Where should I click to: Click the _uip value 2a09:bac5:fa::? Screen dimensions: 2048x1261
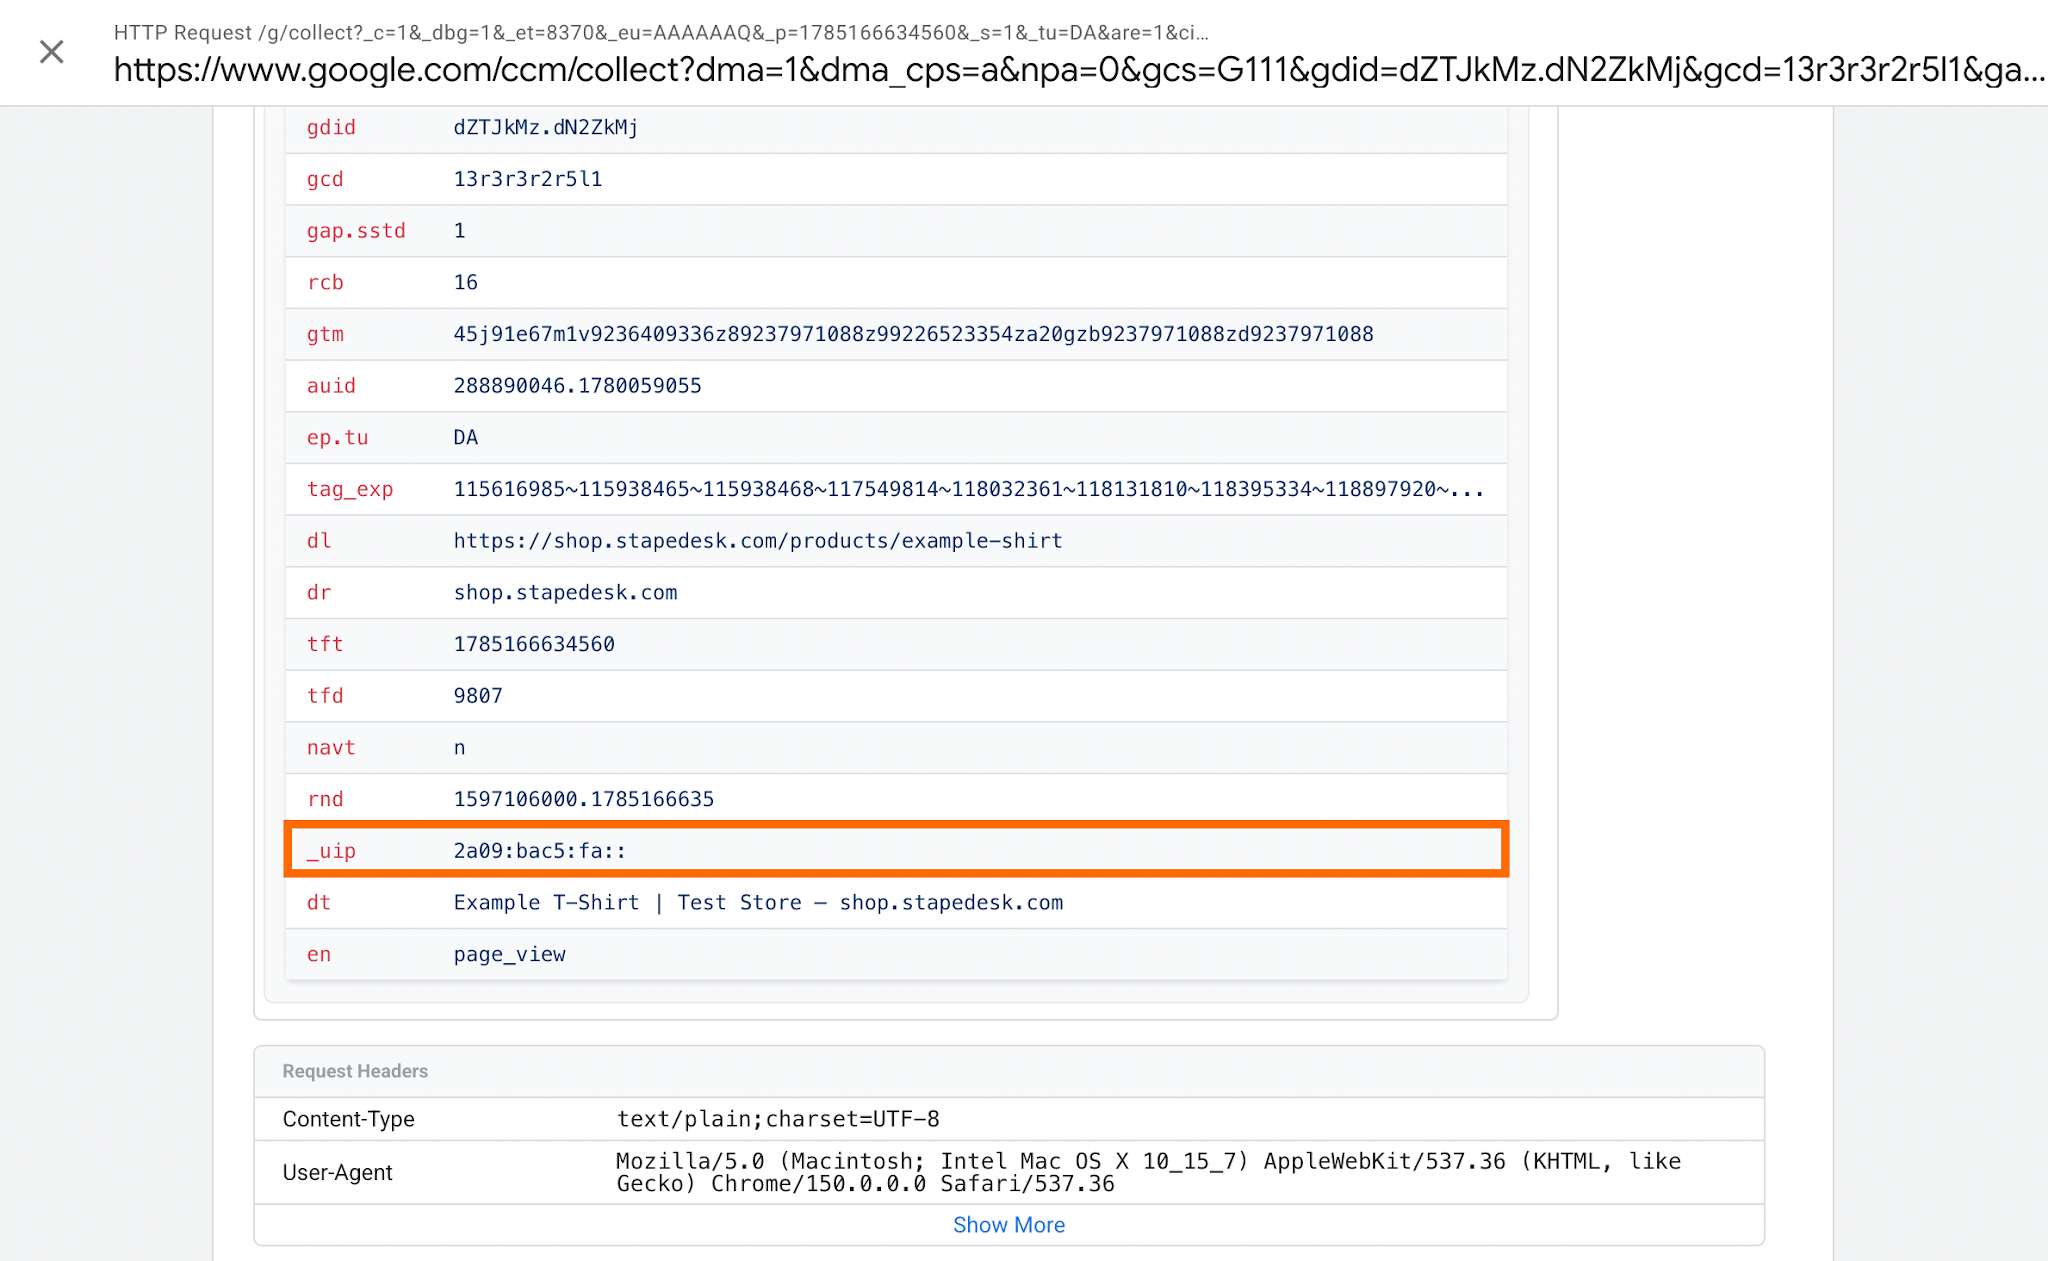(x=540, y=851)
